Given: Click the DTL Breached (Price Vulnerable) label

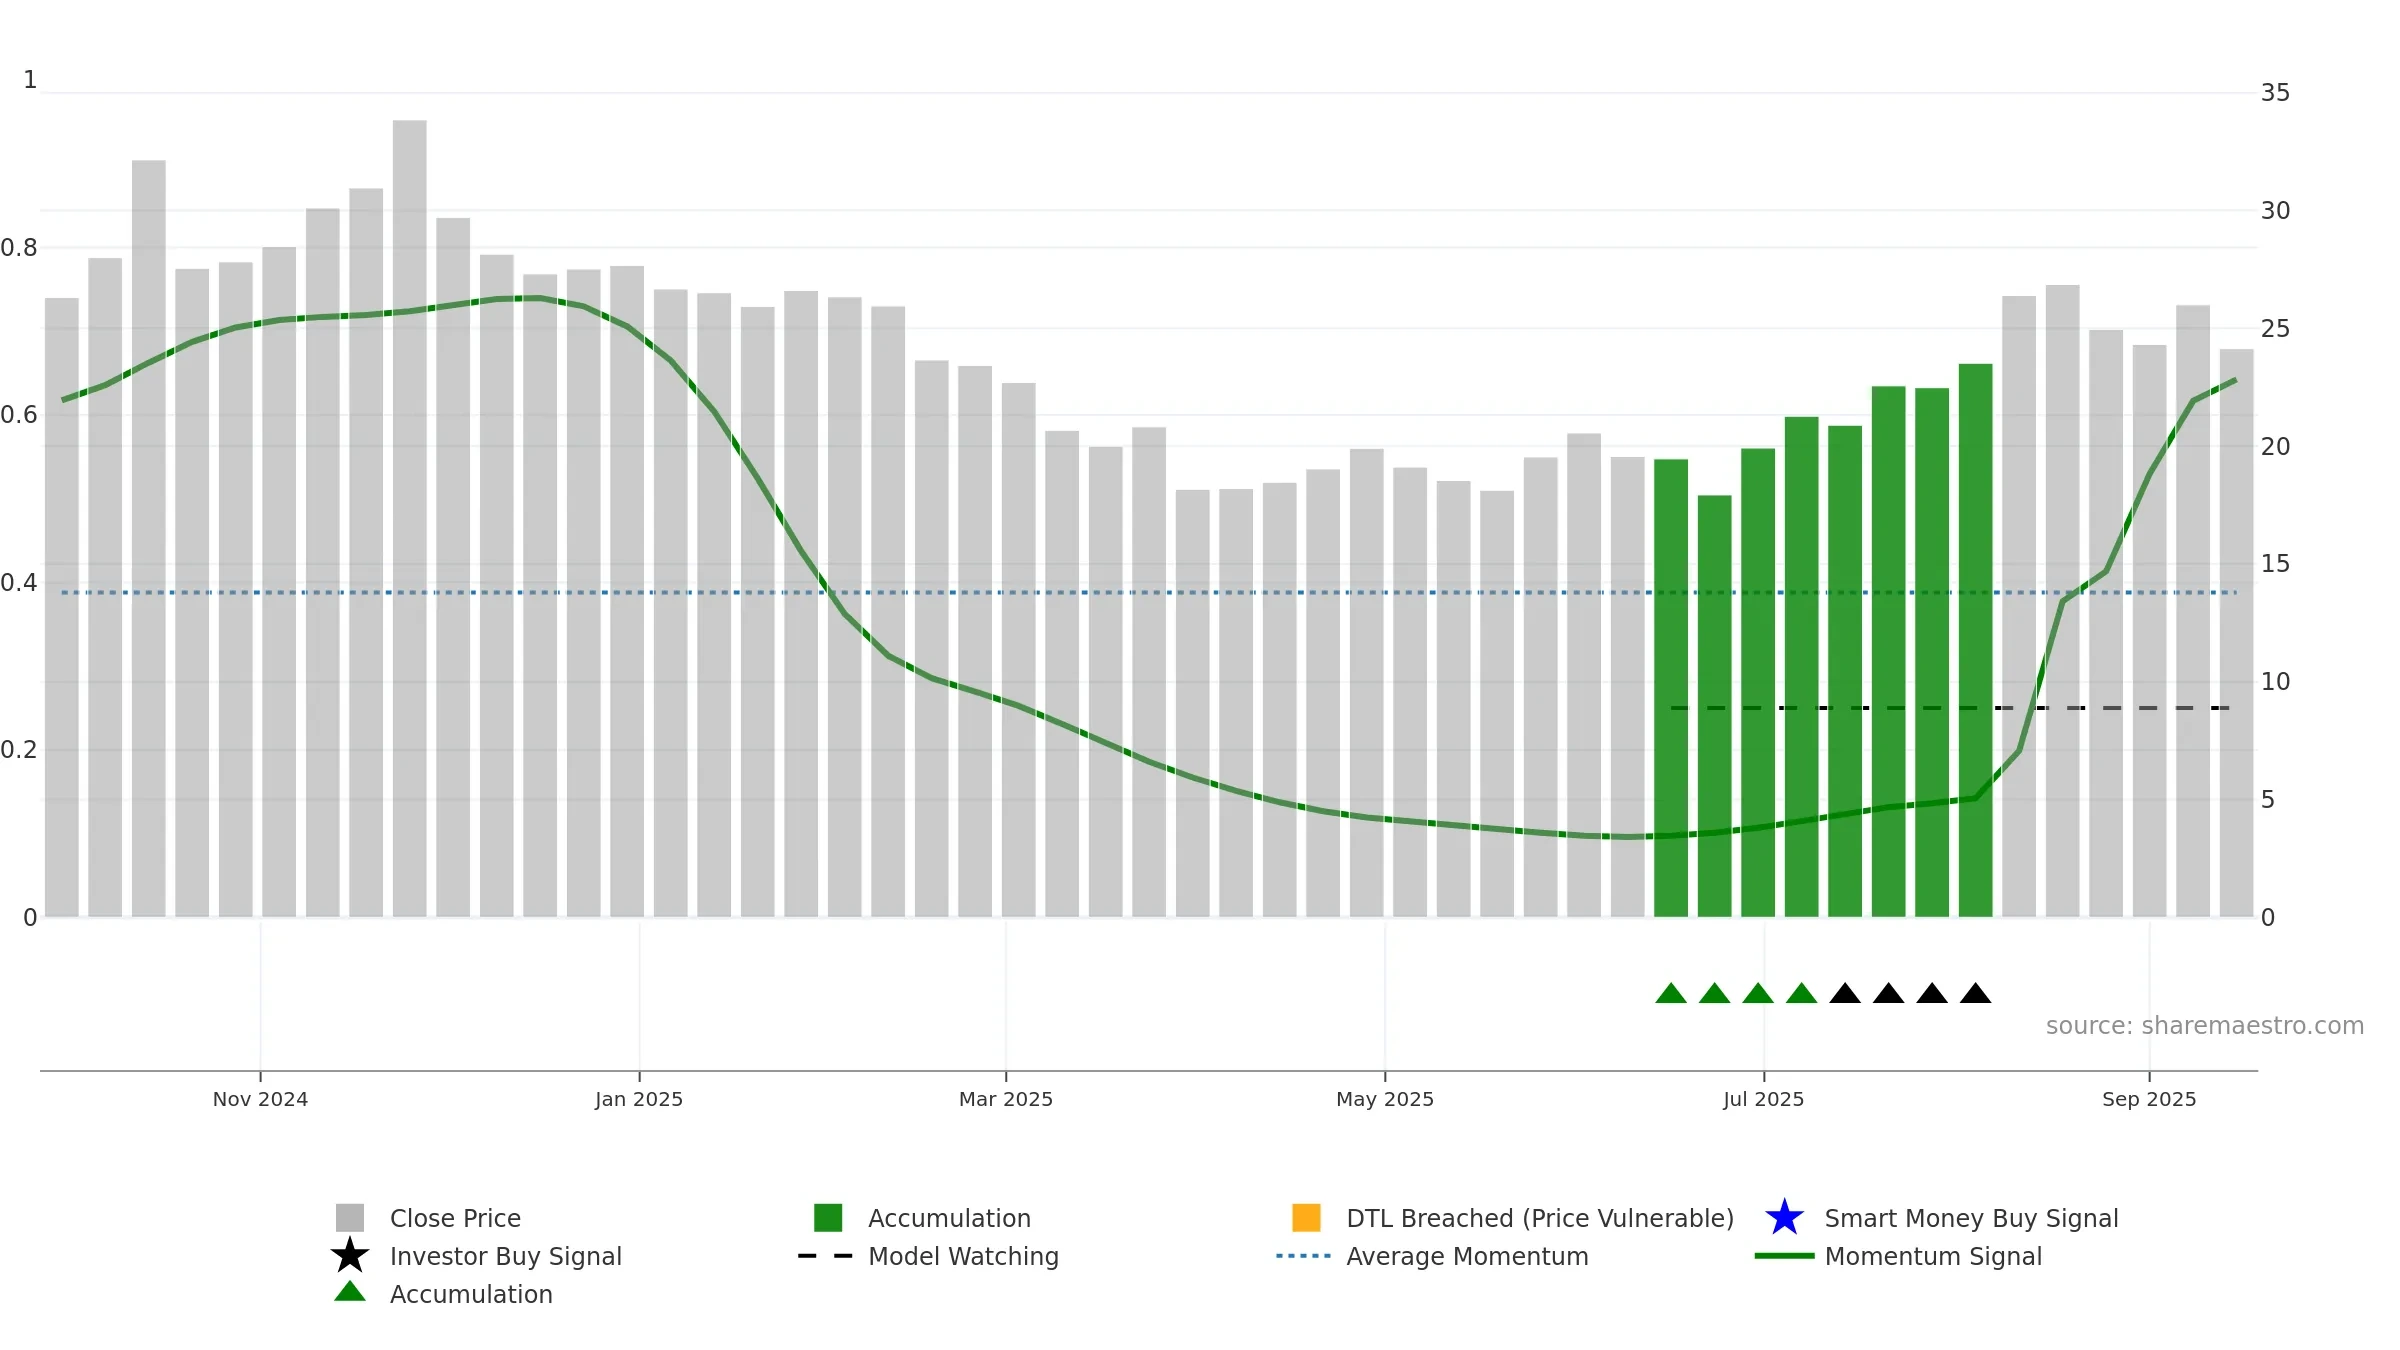Looking at the screenshot, I should (x=1540, y=1218).
